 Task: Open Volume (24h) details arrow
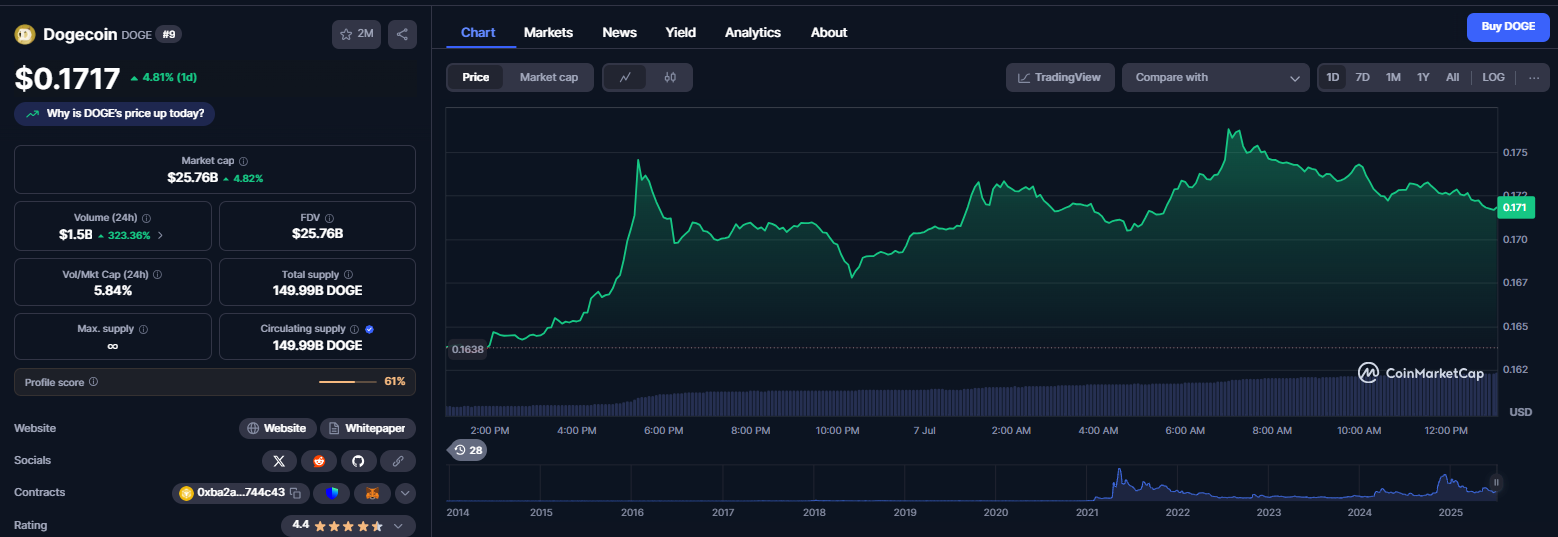click(160, 235)
